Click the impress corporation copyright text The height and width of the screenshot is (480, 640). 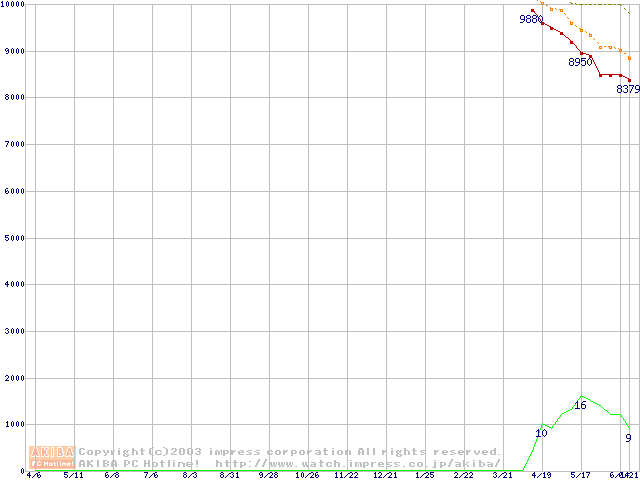pos(290,451)
